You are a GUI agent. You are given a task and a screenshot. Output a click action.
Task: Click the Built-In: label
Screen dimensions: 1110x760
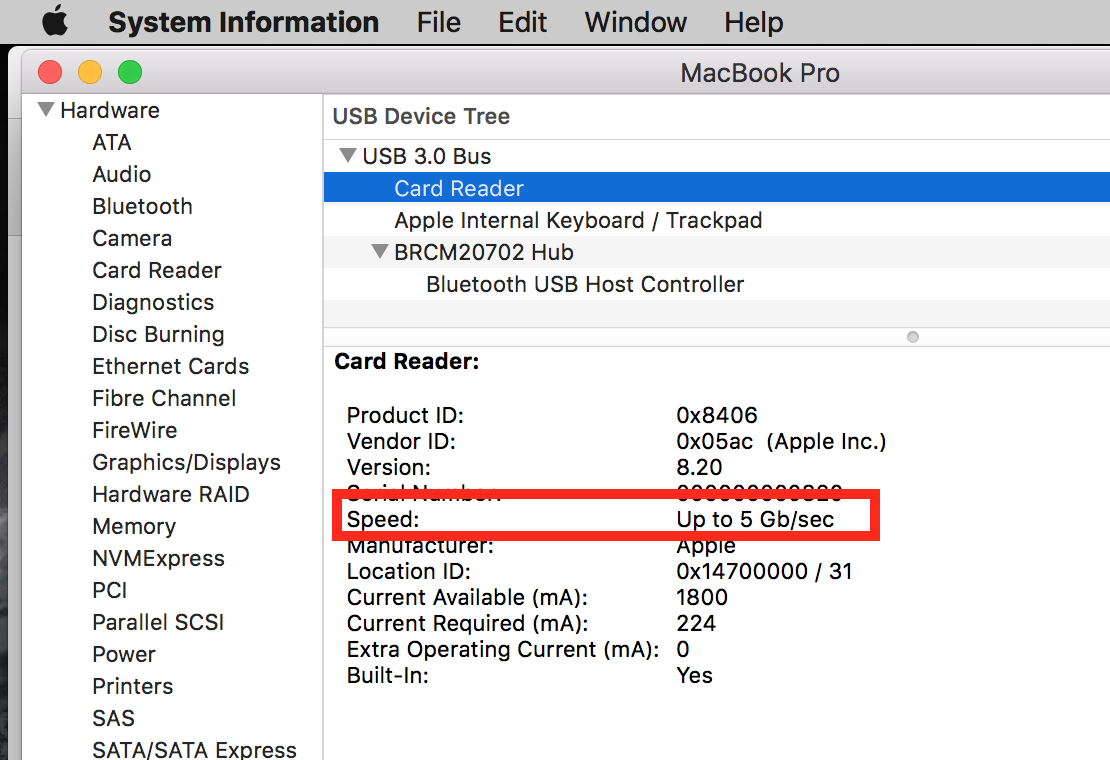[388, 675]
